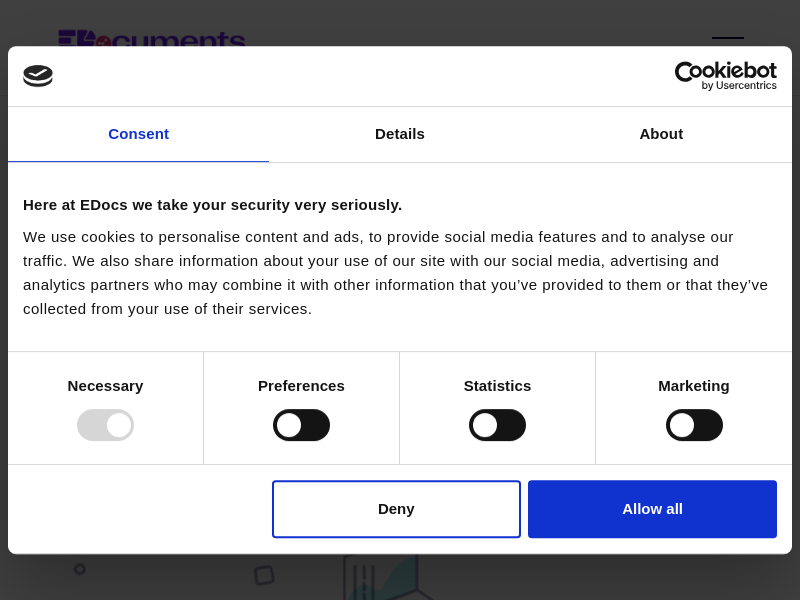Enable the Preferences cookies switch

click(301, 425)
